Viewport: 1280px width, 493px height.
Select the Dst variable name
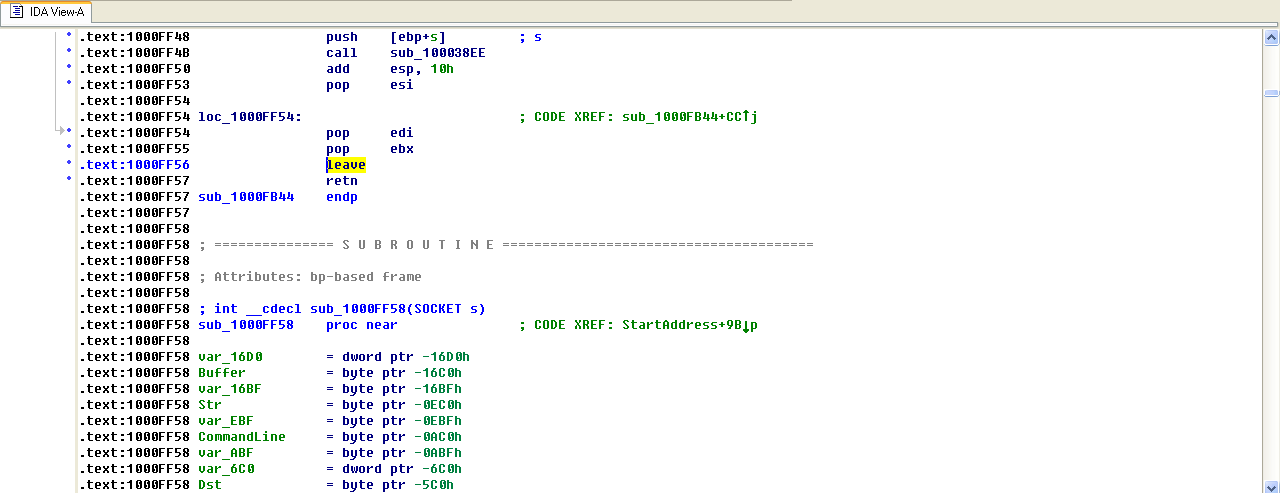(x=210, y=485)
